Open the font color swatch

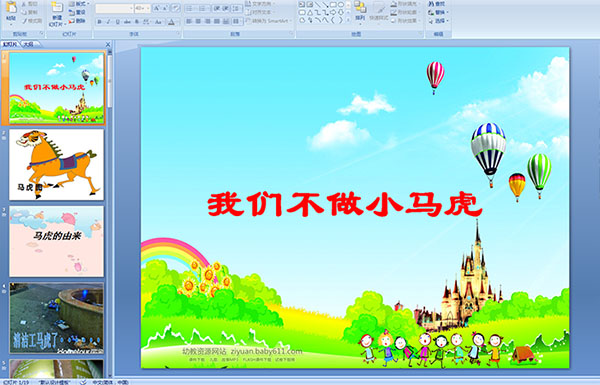coord(171,22)
